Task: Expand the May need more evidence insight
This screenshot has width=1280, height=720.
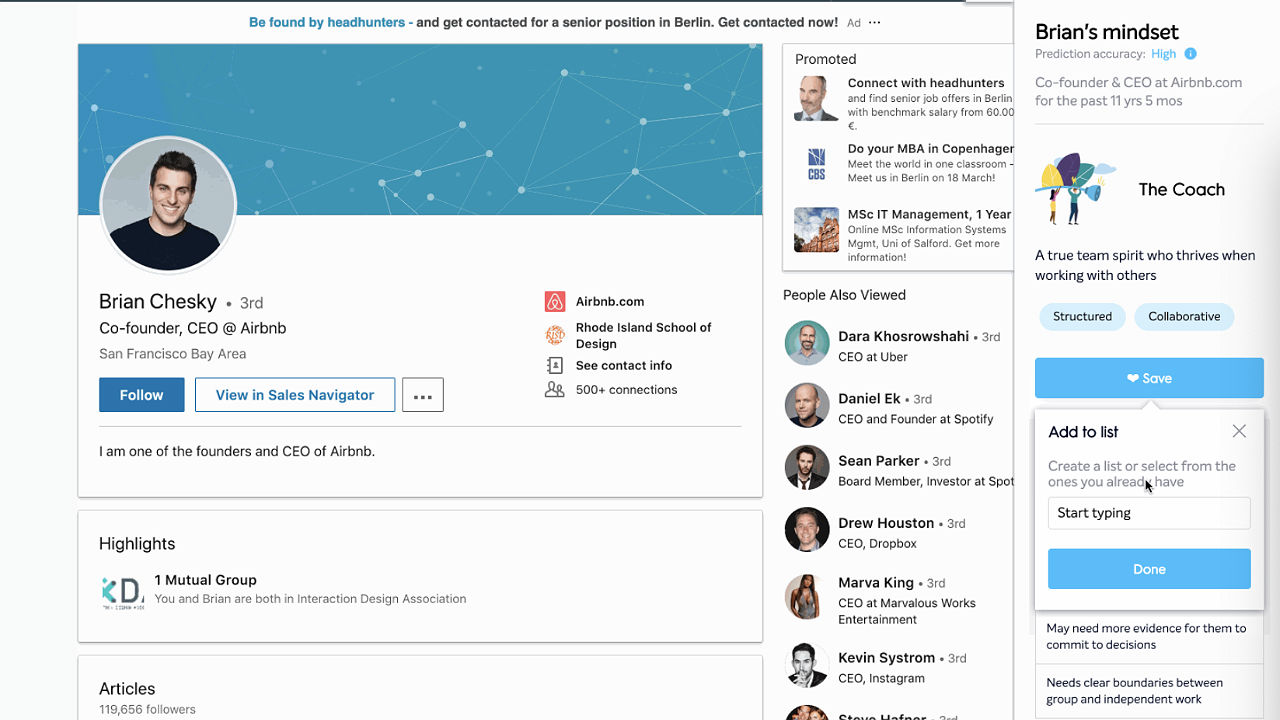Action: (x=1148, y=636)
